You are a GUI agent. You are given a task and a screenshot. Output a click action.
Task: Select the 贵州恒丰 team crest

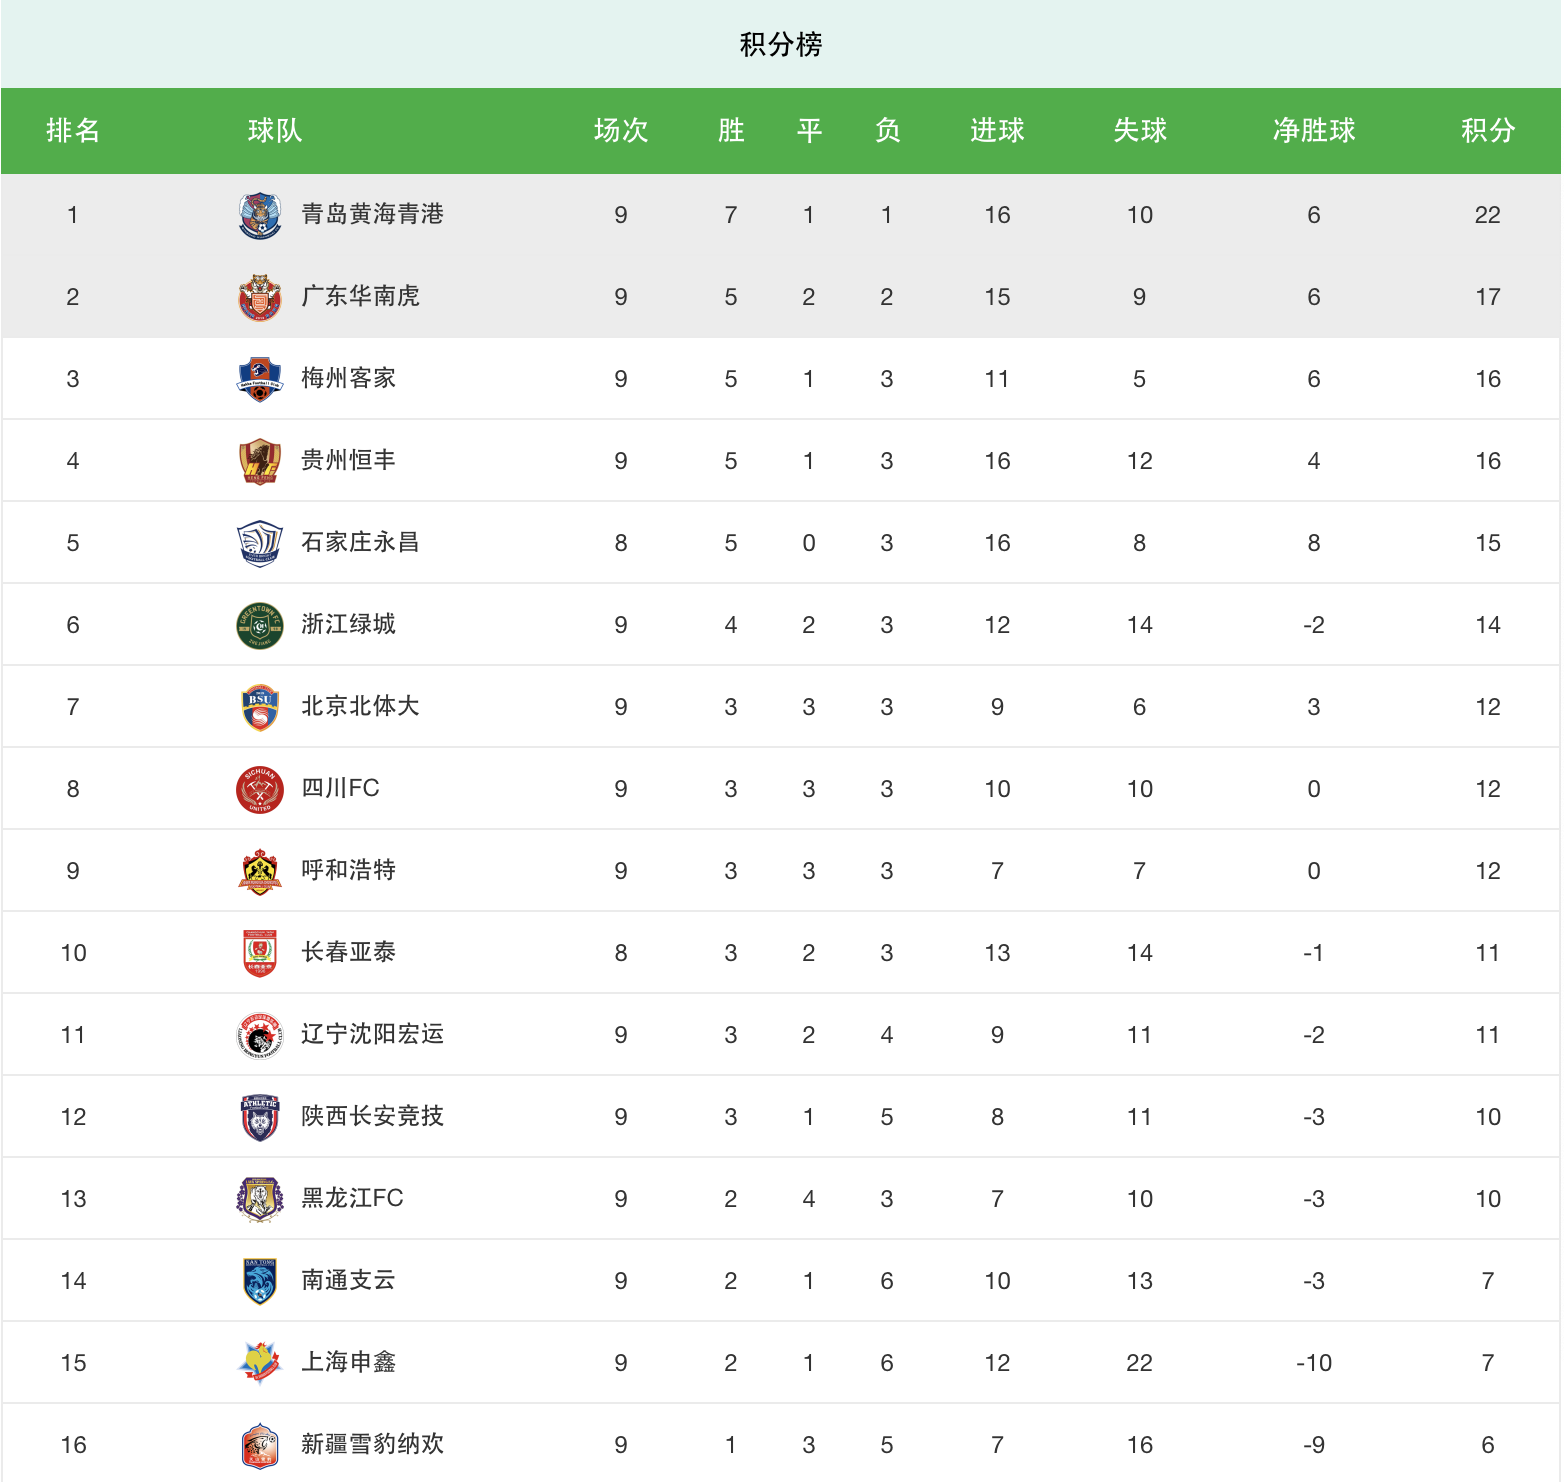tap(260, 461)
